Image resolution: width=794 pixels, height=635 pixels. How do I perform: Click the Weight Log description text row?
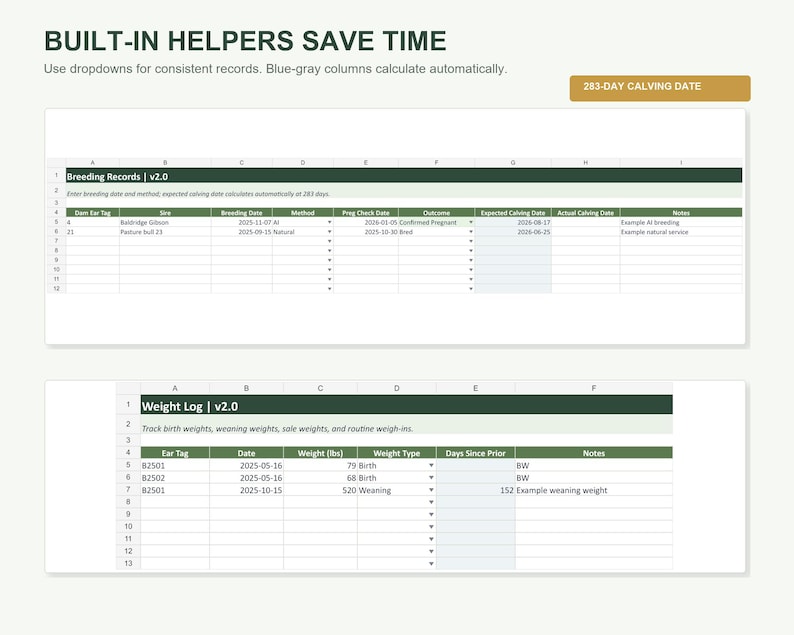click(407, 425)
